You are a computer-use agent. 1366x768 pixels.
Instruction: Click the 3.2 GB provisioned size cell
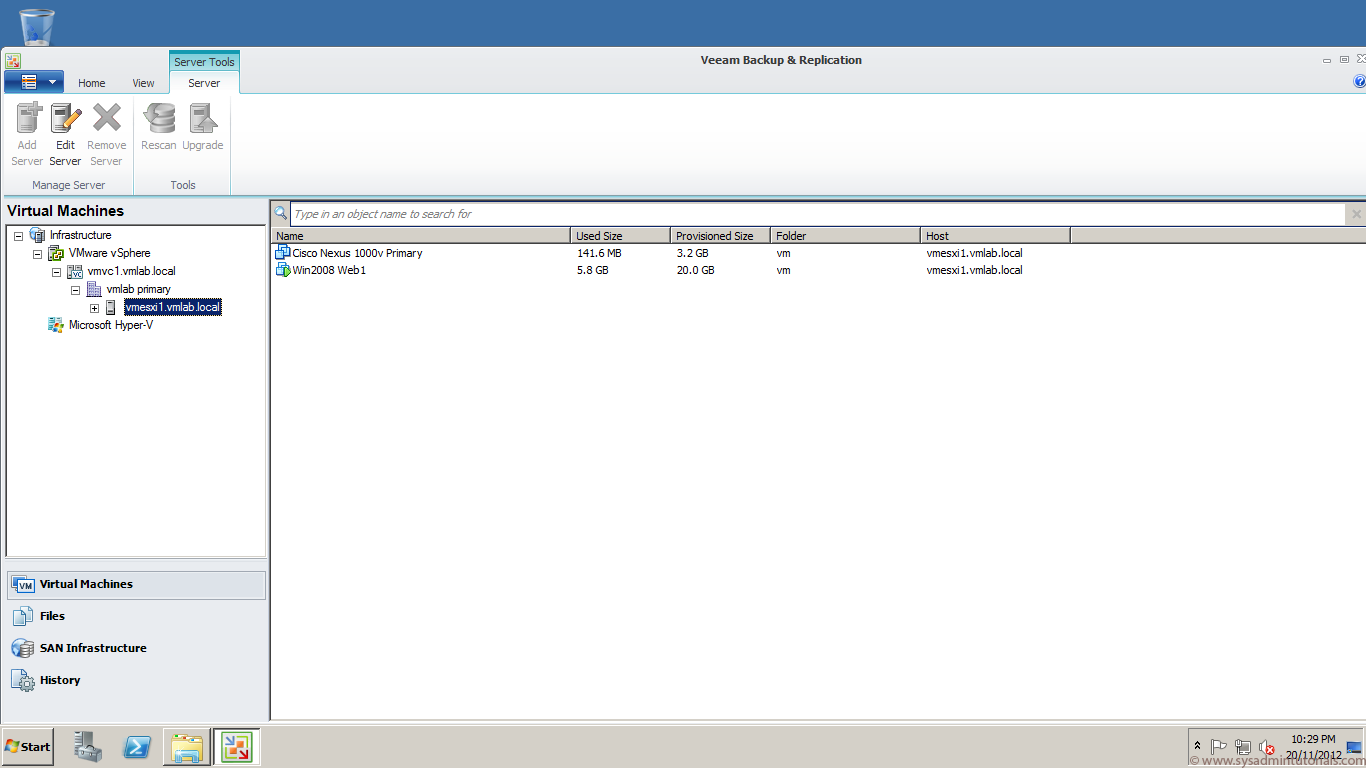(692, 253)
